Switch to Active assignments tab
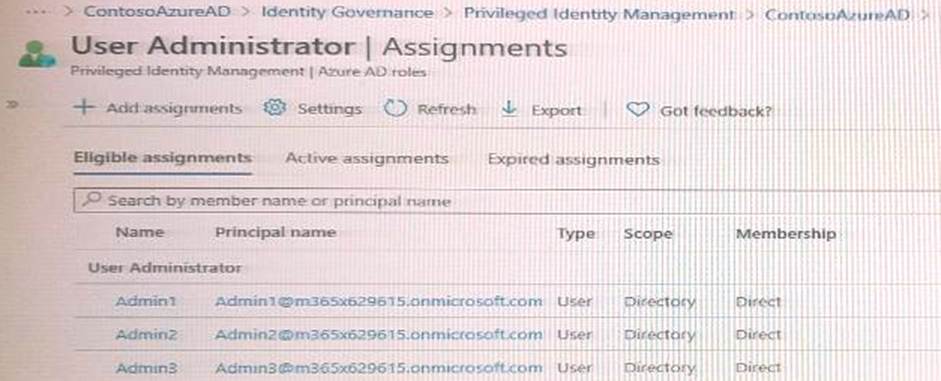The height and width of the screenshot is (381, 941). 367,159
